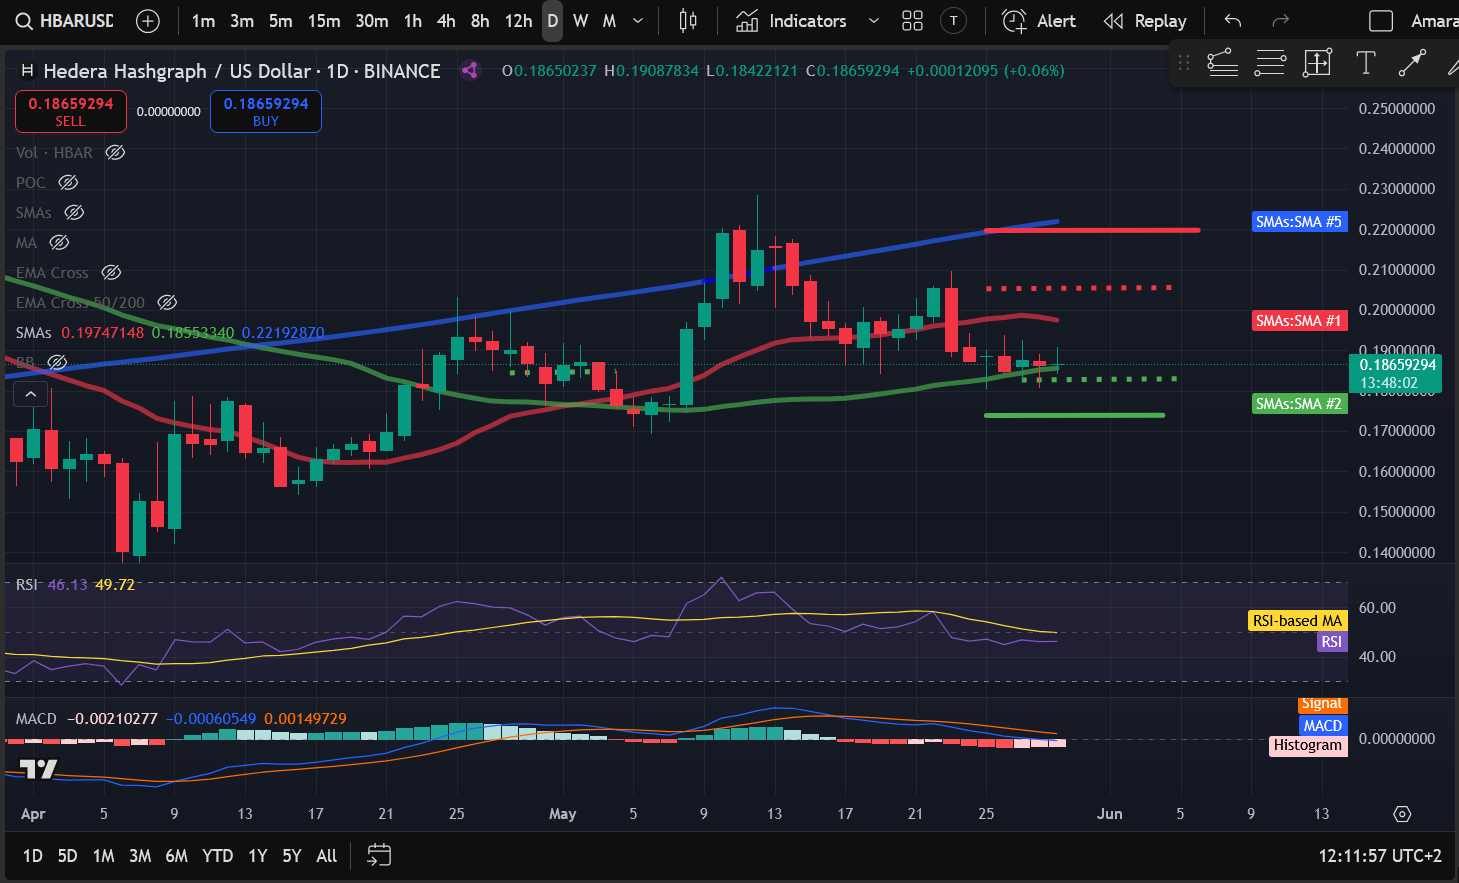Undo the last chart action
Viewport: 1459px width, 883px height.
[1233, 21]
